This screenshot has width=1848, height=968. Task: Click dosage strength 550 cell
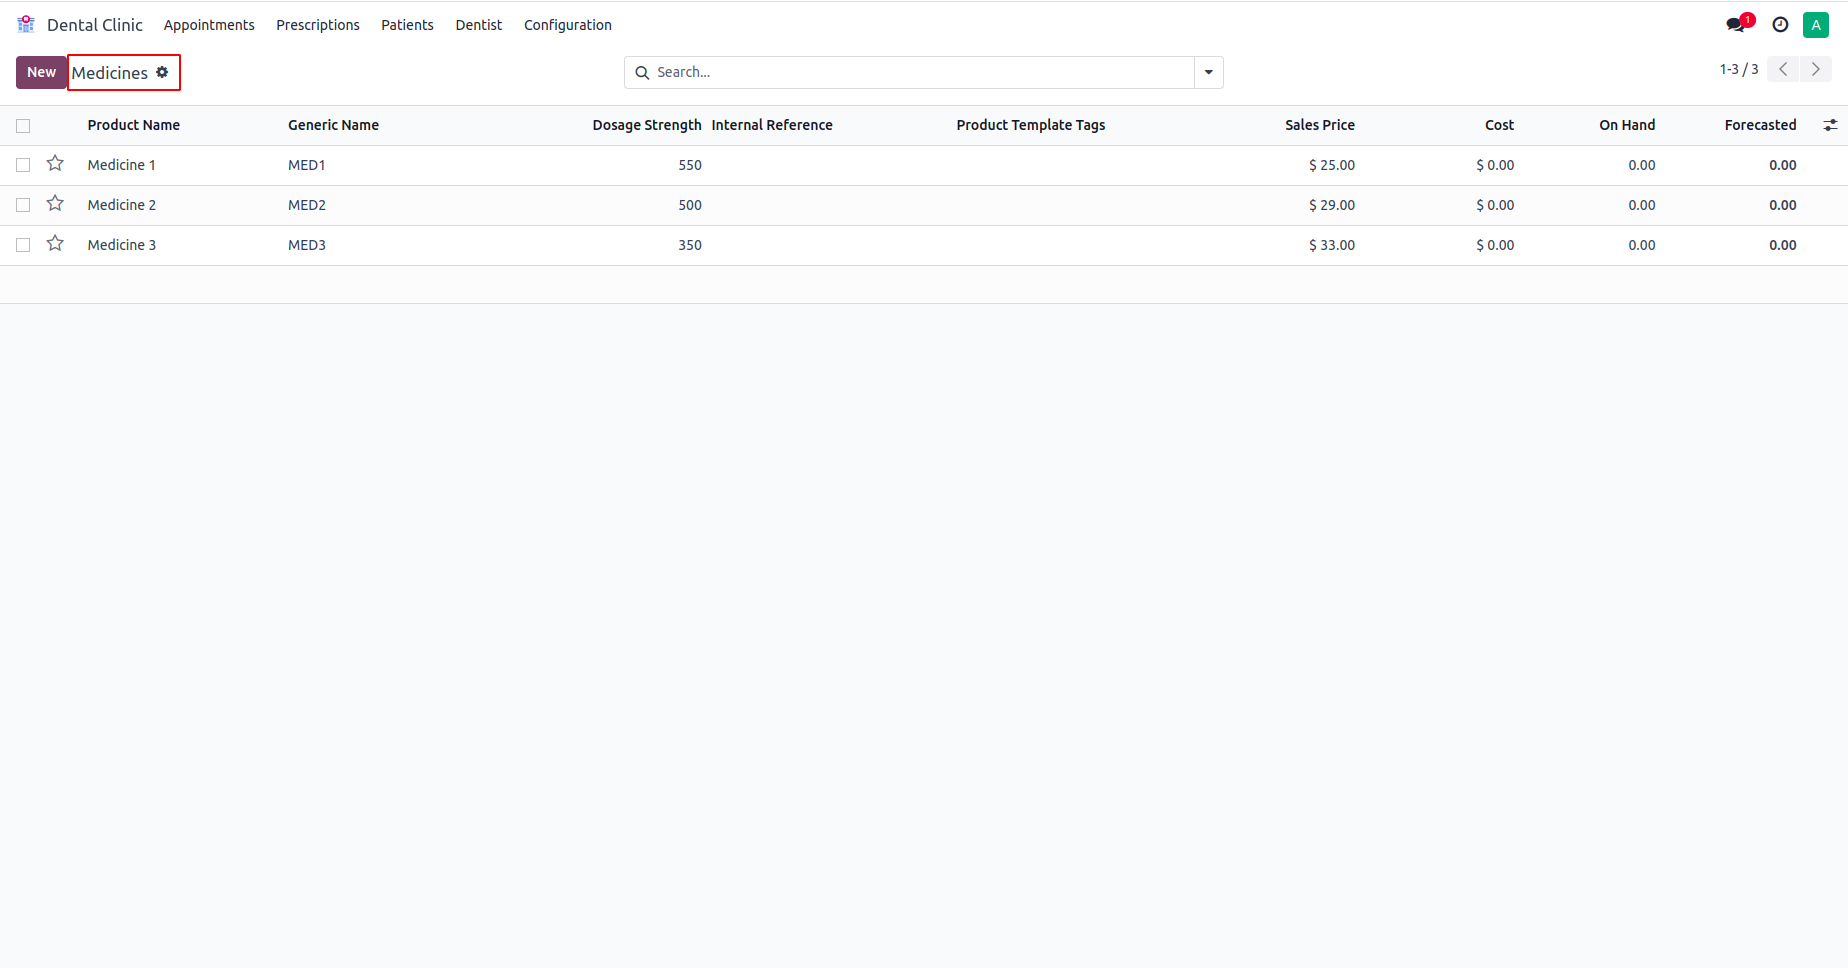tap(690, 165)
